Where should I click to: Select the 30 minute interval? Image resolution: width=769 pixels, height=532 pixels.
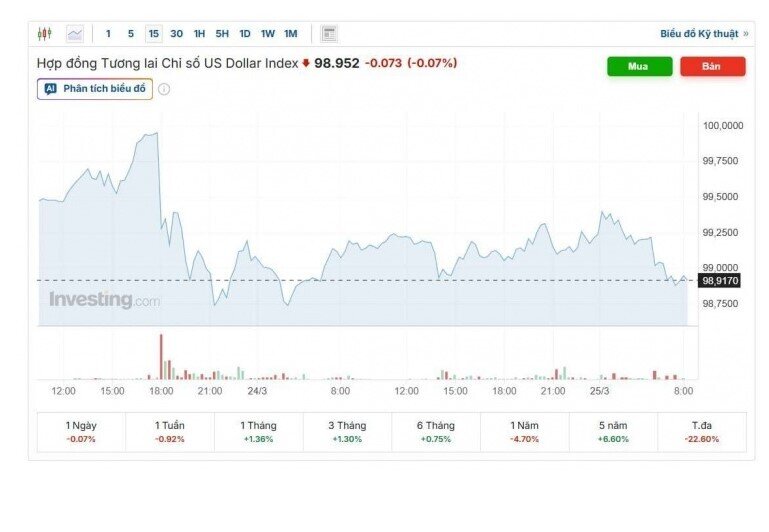177,34
